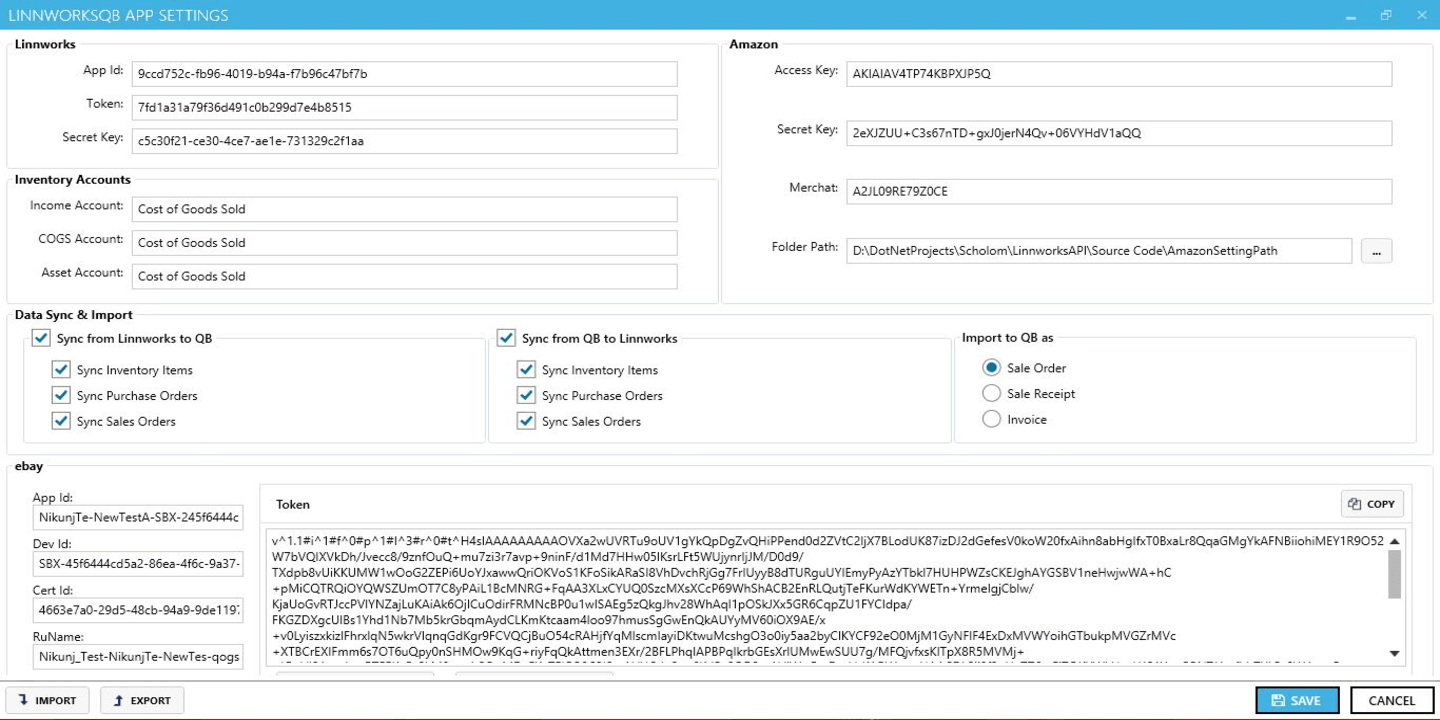
Task: Uncheck Linnworks to QB Sync Sales Orders
Action: coord(61,421)
